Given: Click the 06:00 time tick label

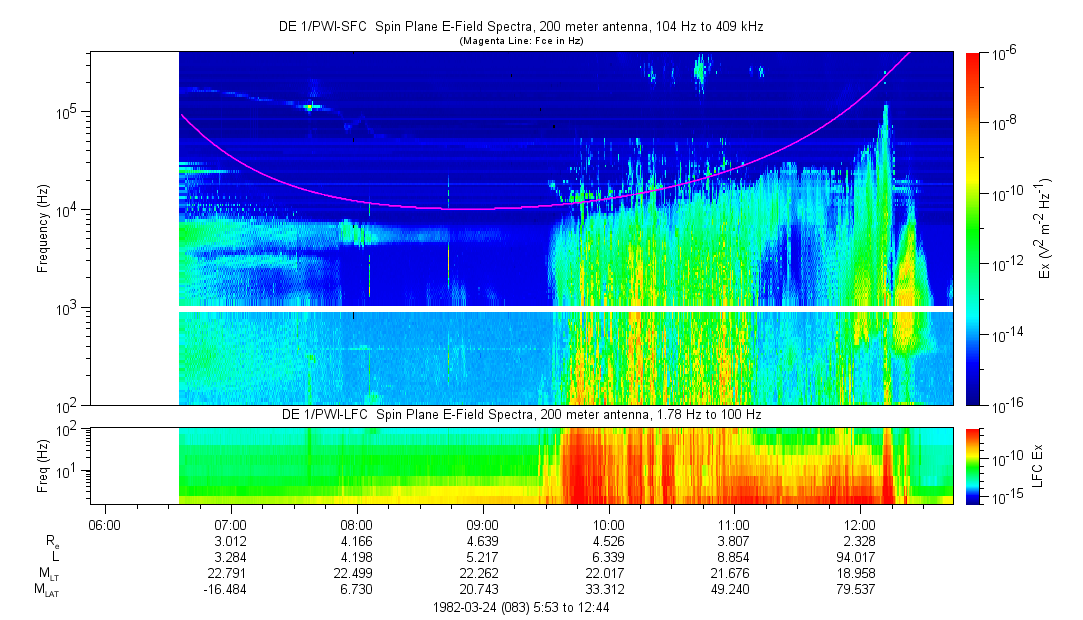Looking at the screenshot, I should [x=105, y=525].
